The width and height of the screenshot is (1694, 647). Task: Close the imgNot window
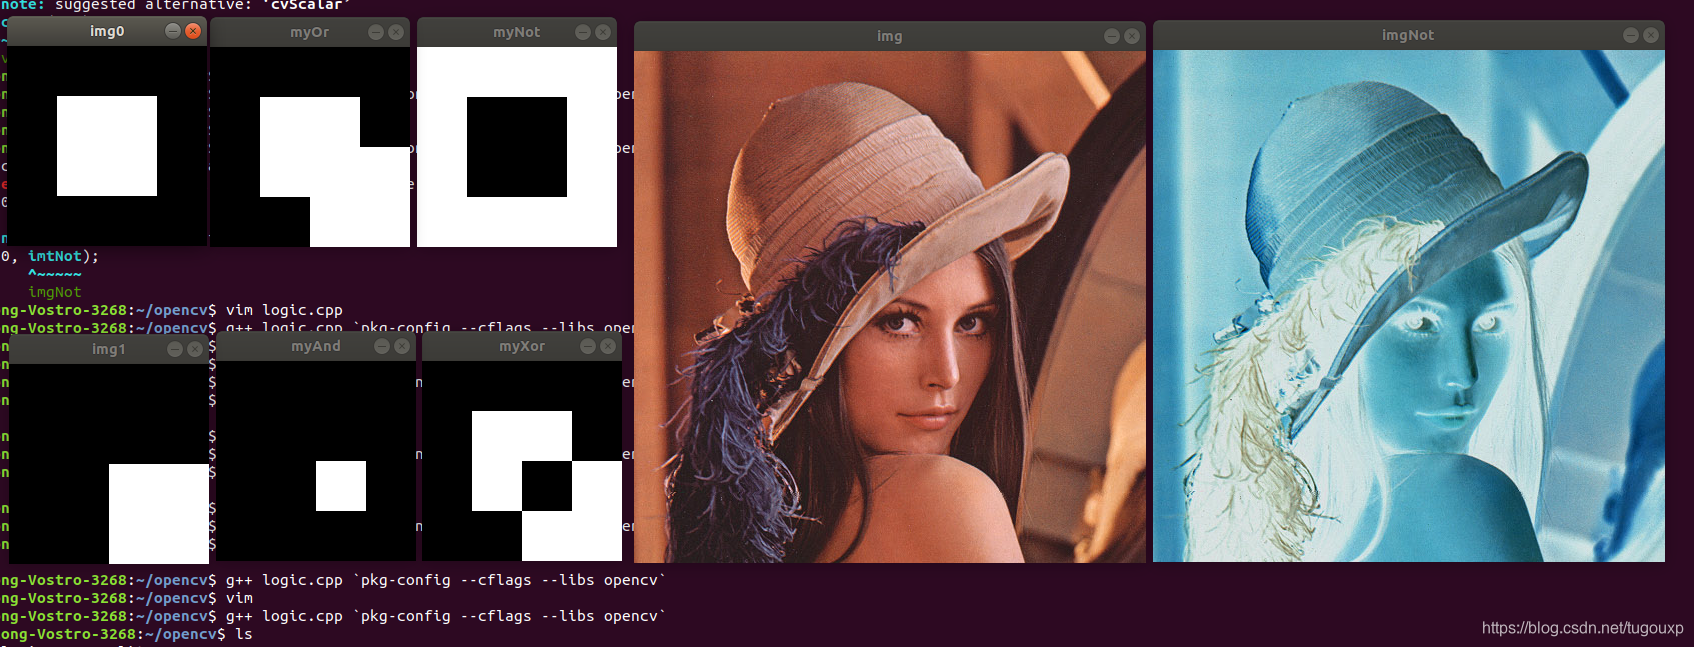[x=1651, y=35]
